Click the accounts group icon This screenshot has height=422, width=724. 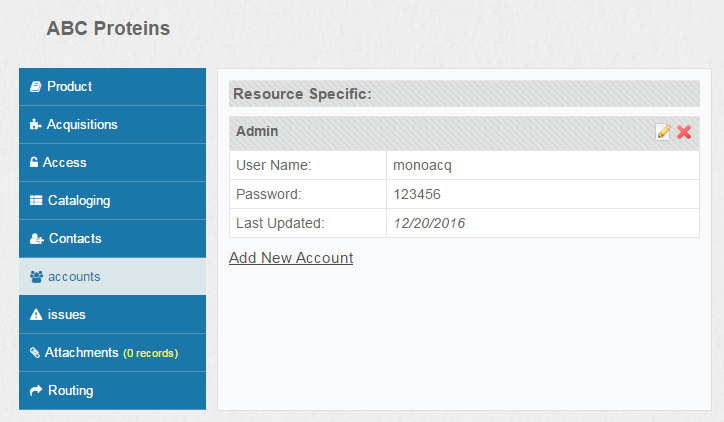pos(36,277)
